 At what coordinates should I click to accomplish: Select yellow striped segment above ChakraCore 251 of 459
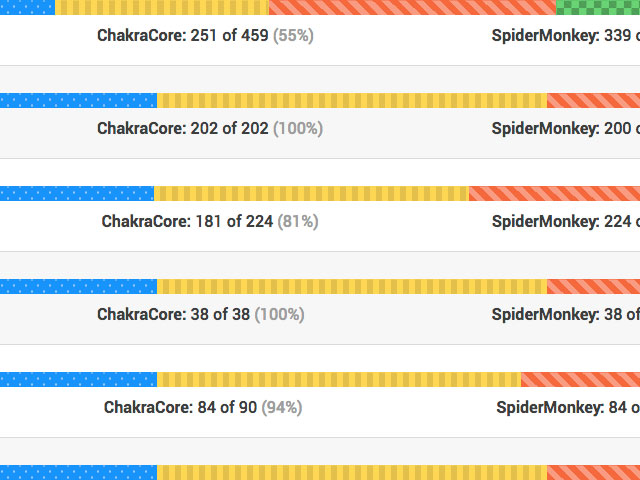pos(162,7)
